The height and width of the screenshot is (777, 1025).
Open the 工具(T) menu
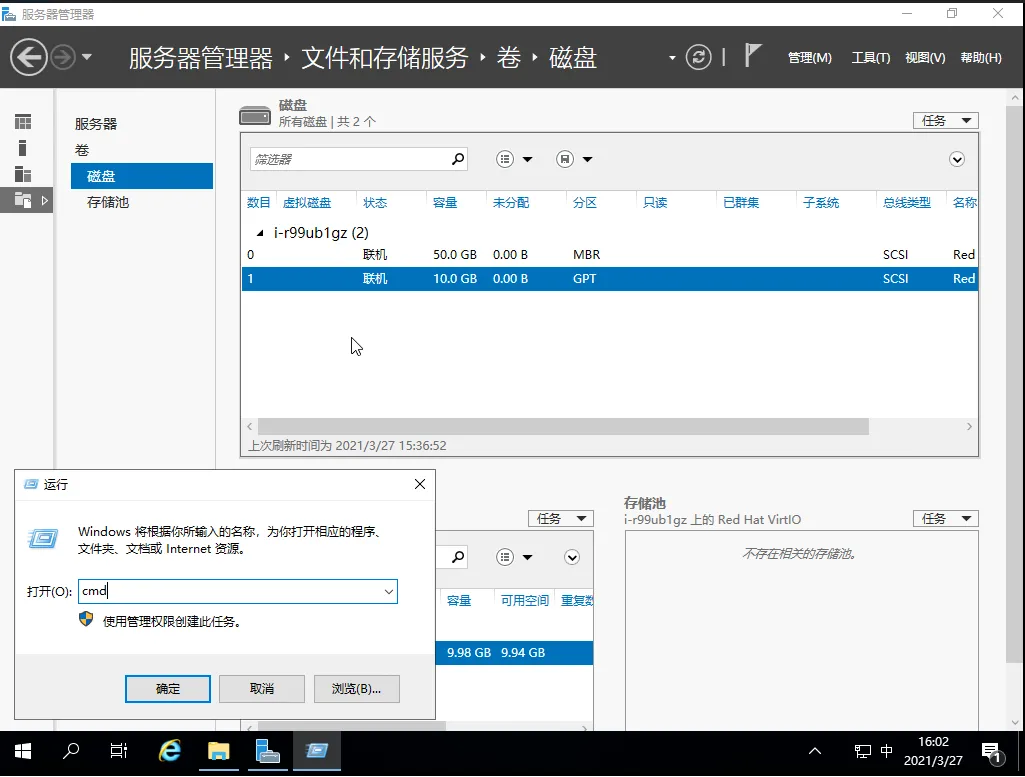[870, 58]
